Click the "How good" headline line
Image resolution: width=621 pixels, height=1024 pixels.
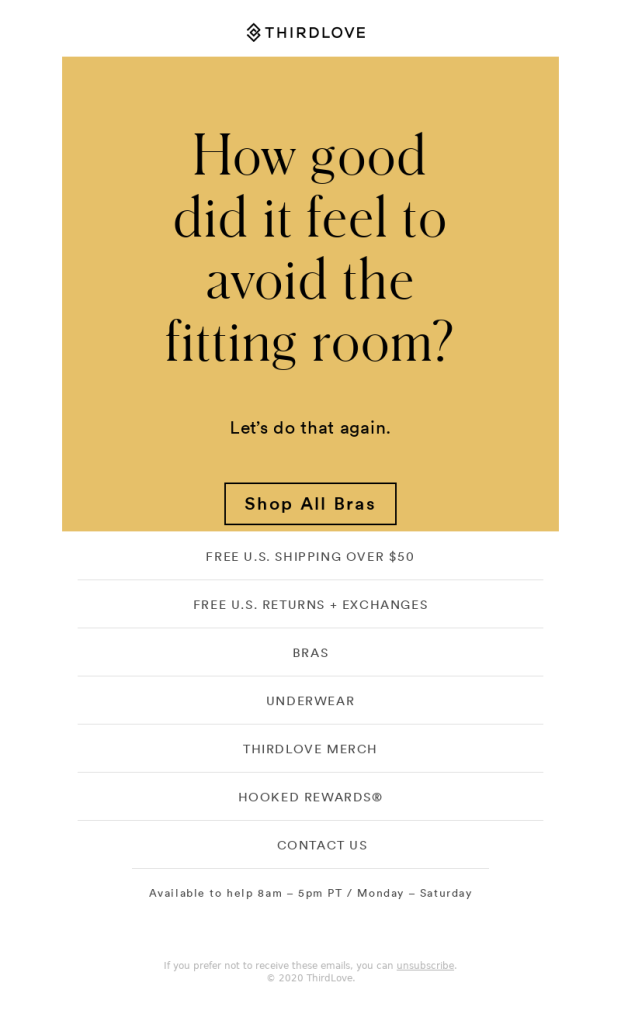[x=309, y=158]
